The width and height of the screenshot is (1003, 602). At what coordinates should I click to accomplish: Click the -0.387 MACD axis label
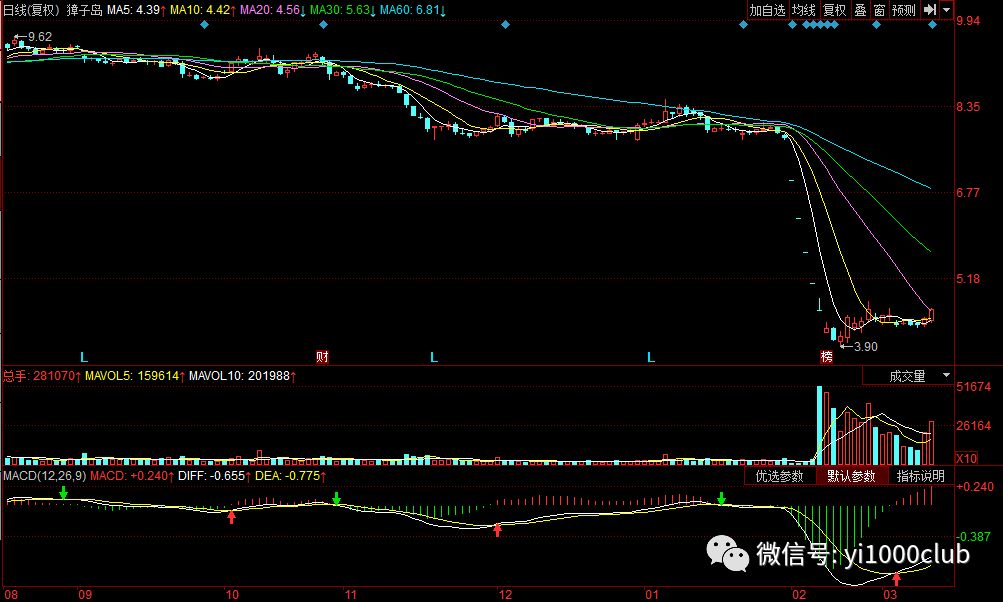[975, 536]
